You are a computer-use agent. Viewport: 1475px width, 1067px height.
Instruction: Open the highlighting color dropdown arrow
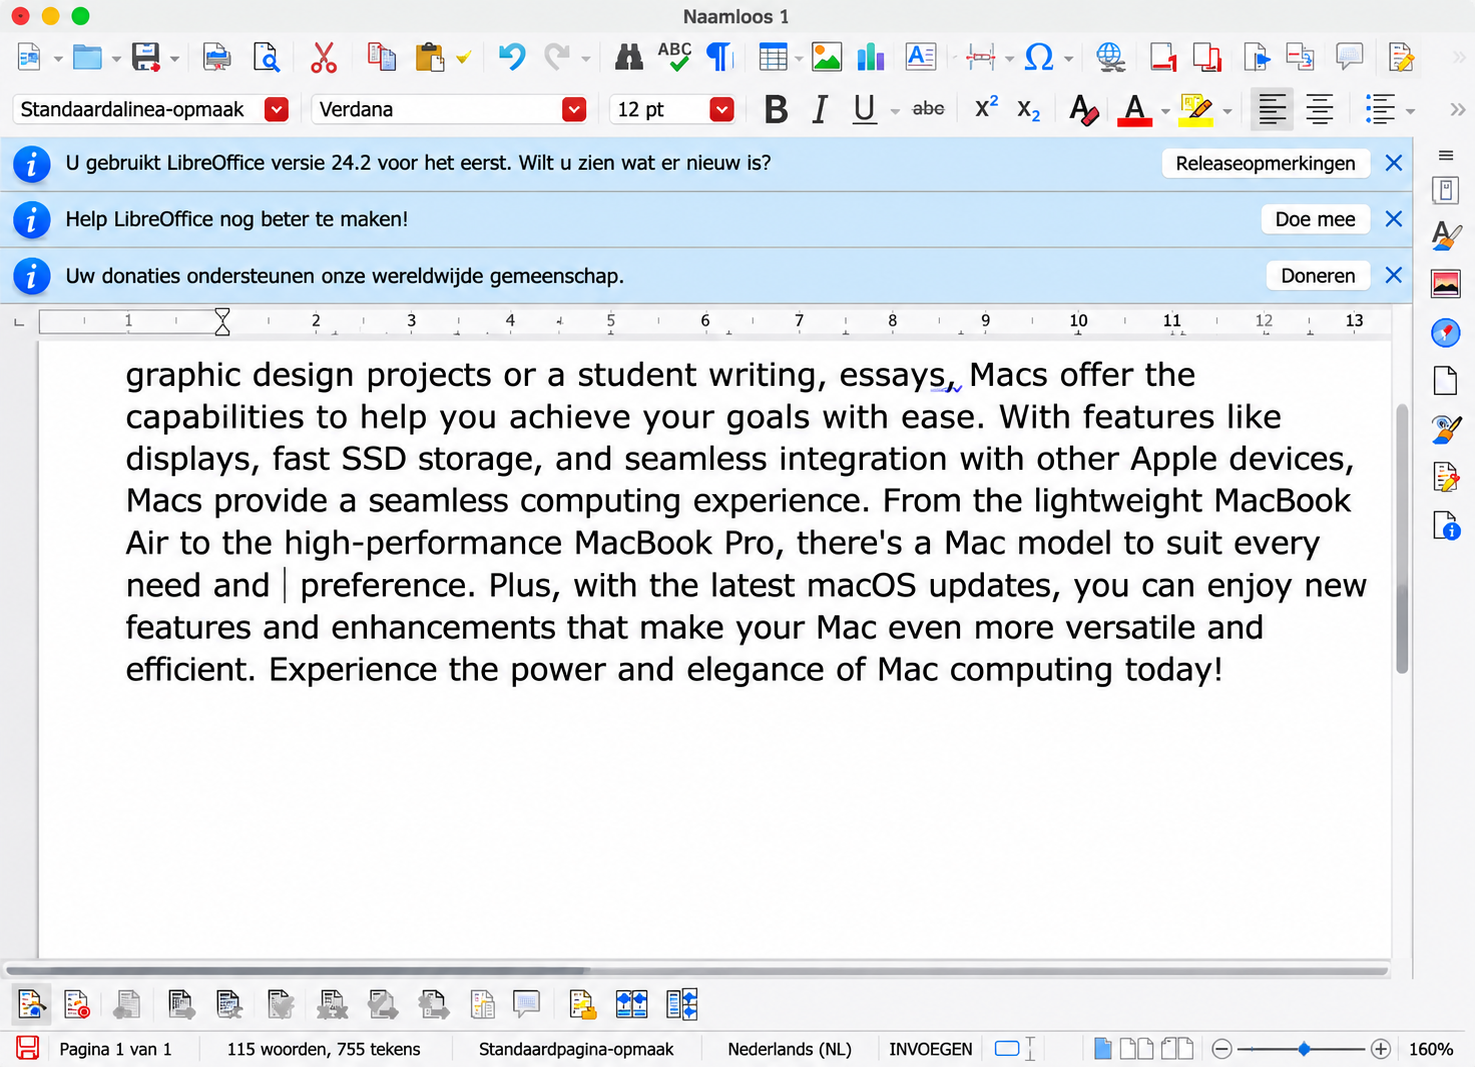click(1227, 111)
